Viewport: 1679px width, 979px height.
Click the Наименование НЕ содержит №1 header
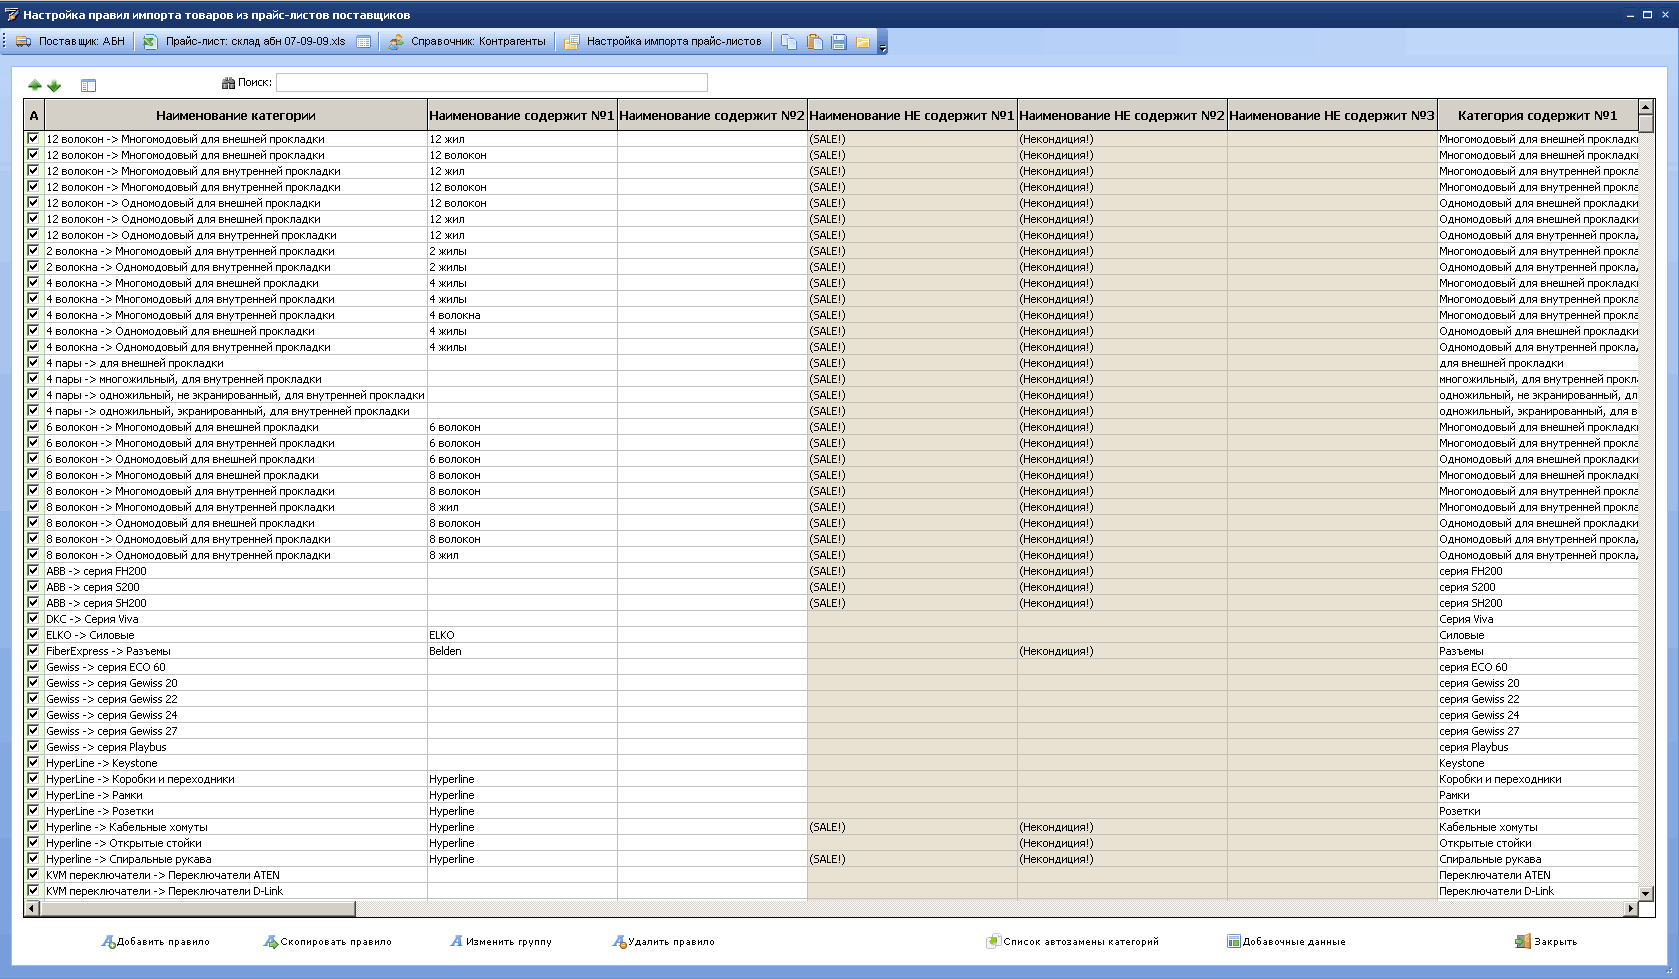[x=912, y=115]
